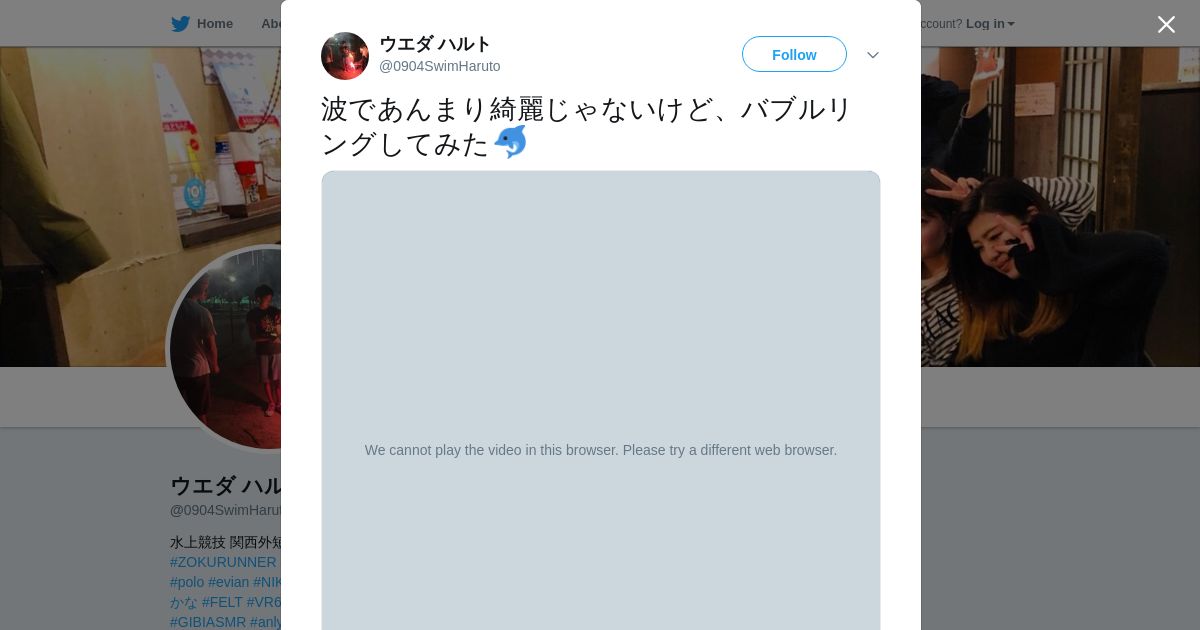Close the tweet overlay with X
This screenshot has width=1200, height=630.
[x=1166, y=24]
